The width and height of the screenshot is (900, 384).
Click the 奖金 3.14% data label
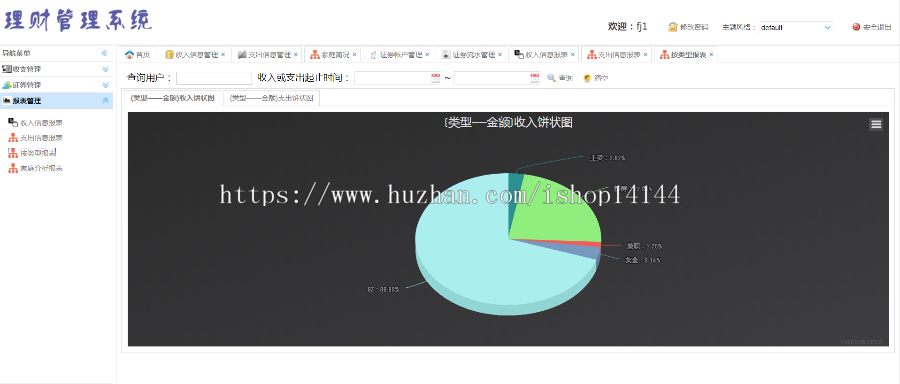click(643, 261)
